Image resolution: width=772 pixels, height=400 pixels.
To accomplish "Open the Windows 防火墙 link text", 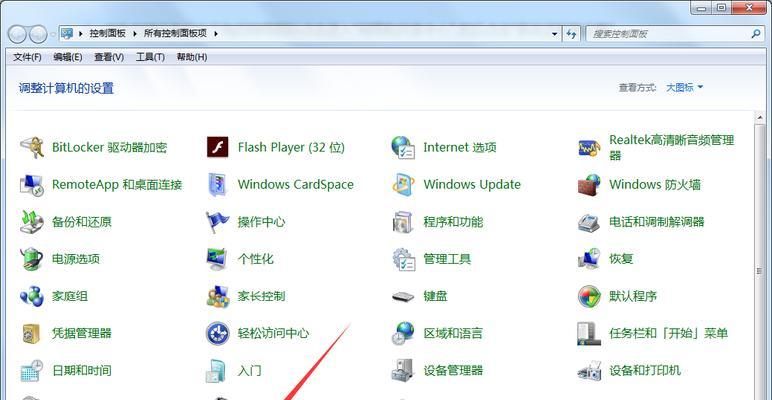I will click(655, 185).
